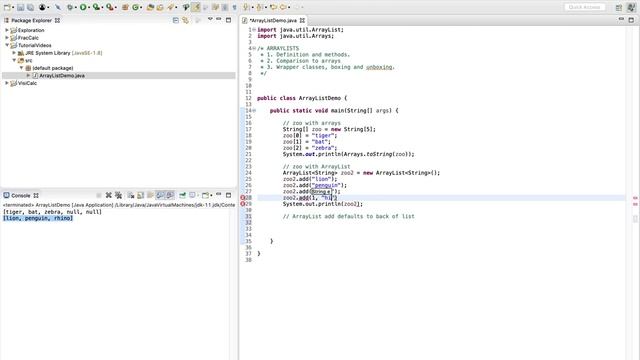
Task: Select ArrayListDemo.java in Package Explorer
Action: 62,76
